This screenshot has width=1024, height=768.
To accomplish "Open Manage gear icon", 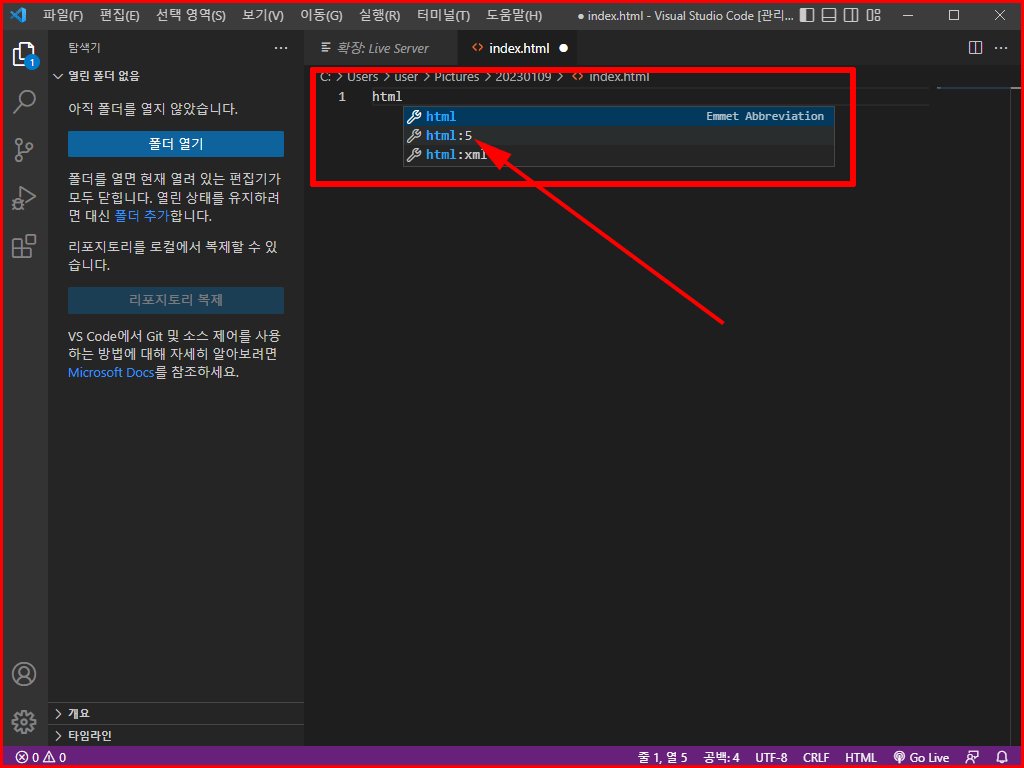I will [x=24, y=722].
